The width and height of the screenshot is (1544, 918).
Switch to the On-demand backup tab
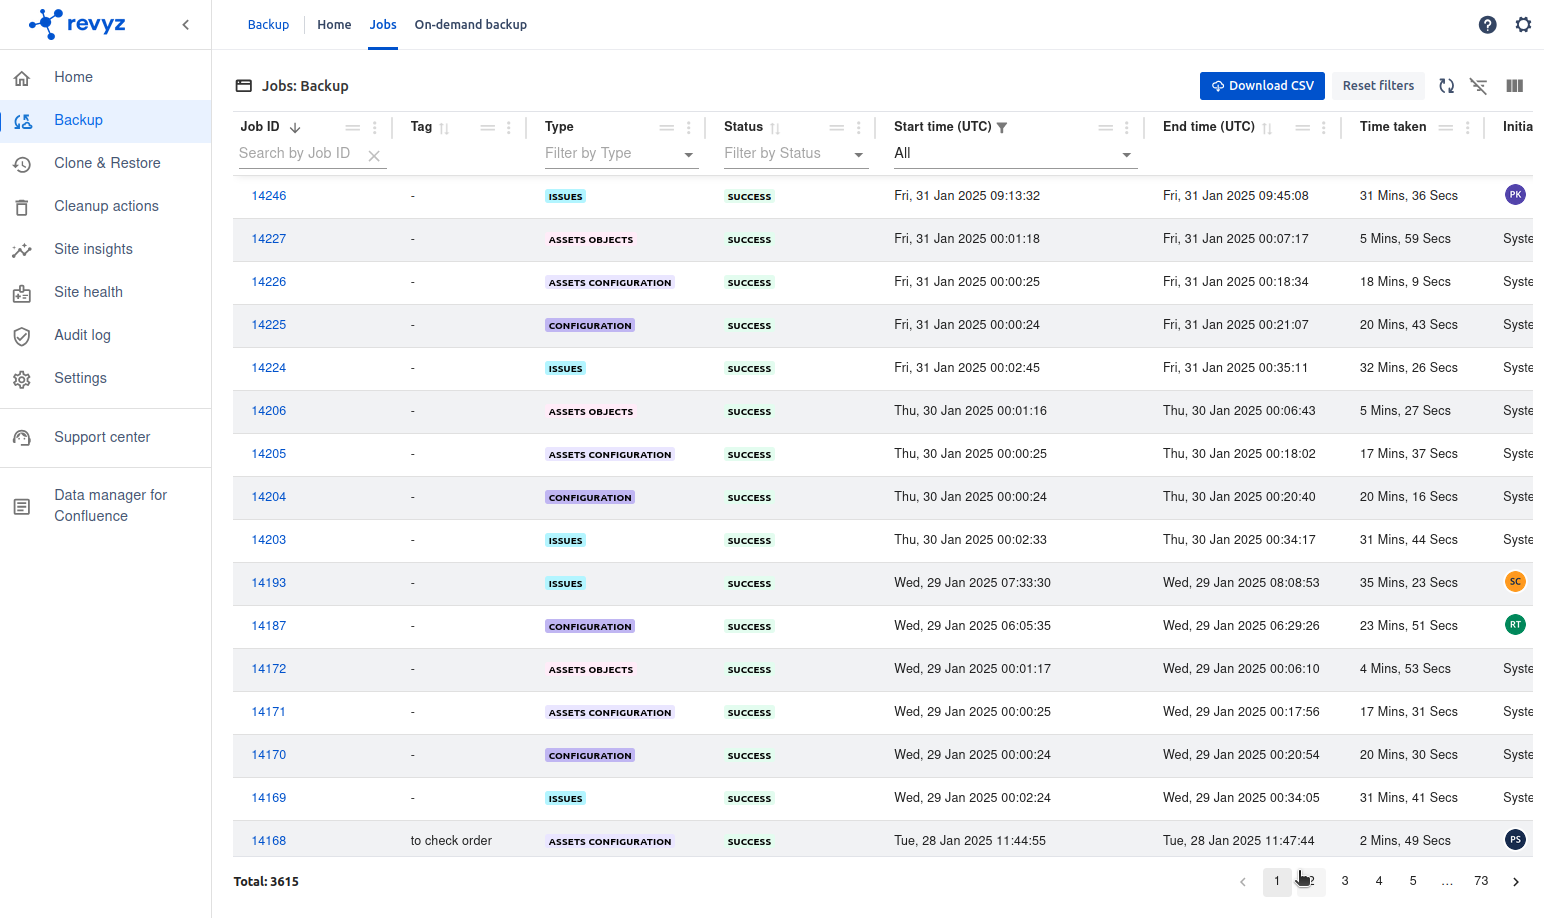(470, 25)
